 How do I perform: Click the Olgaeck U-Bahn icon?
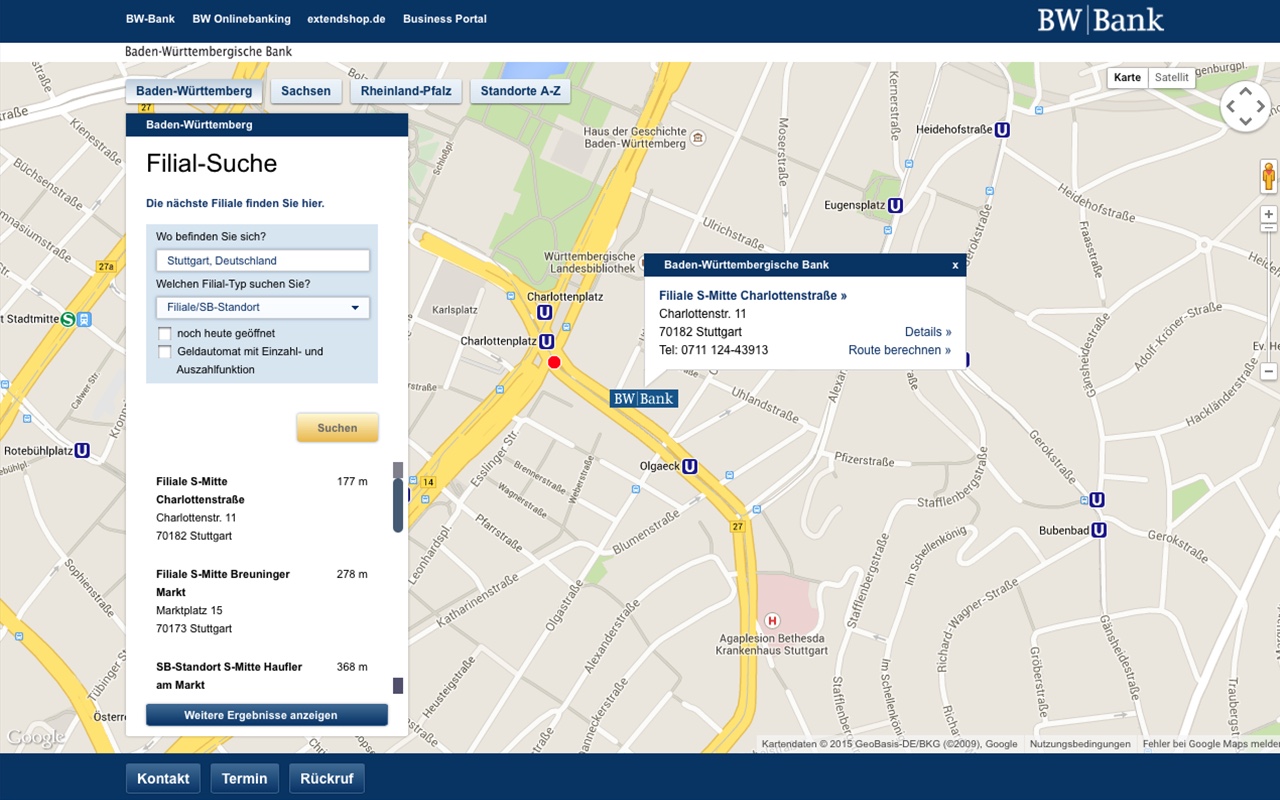(690, 466)
